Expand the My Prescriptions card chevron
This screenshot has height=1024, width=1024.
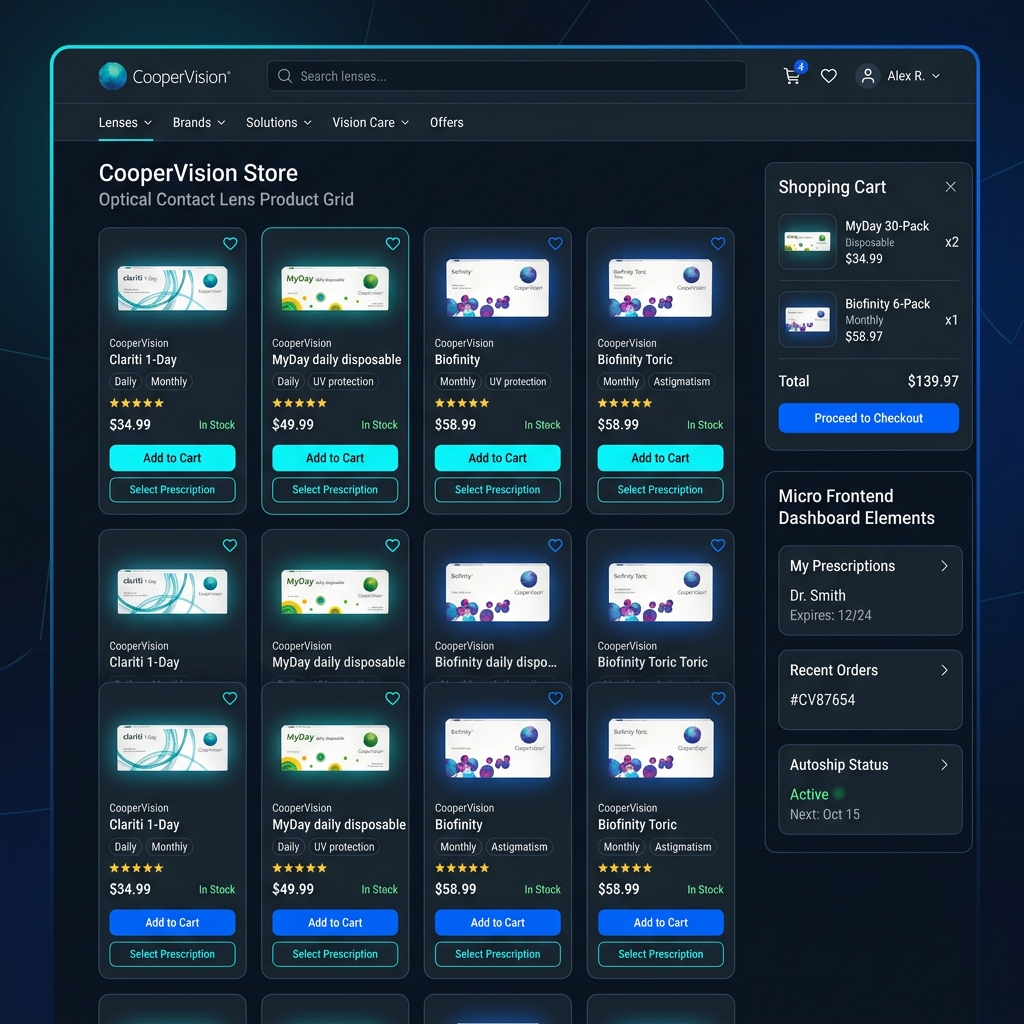tap(944, 566)
